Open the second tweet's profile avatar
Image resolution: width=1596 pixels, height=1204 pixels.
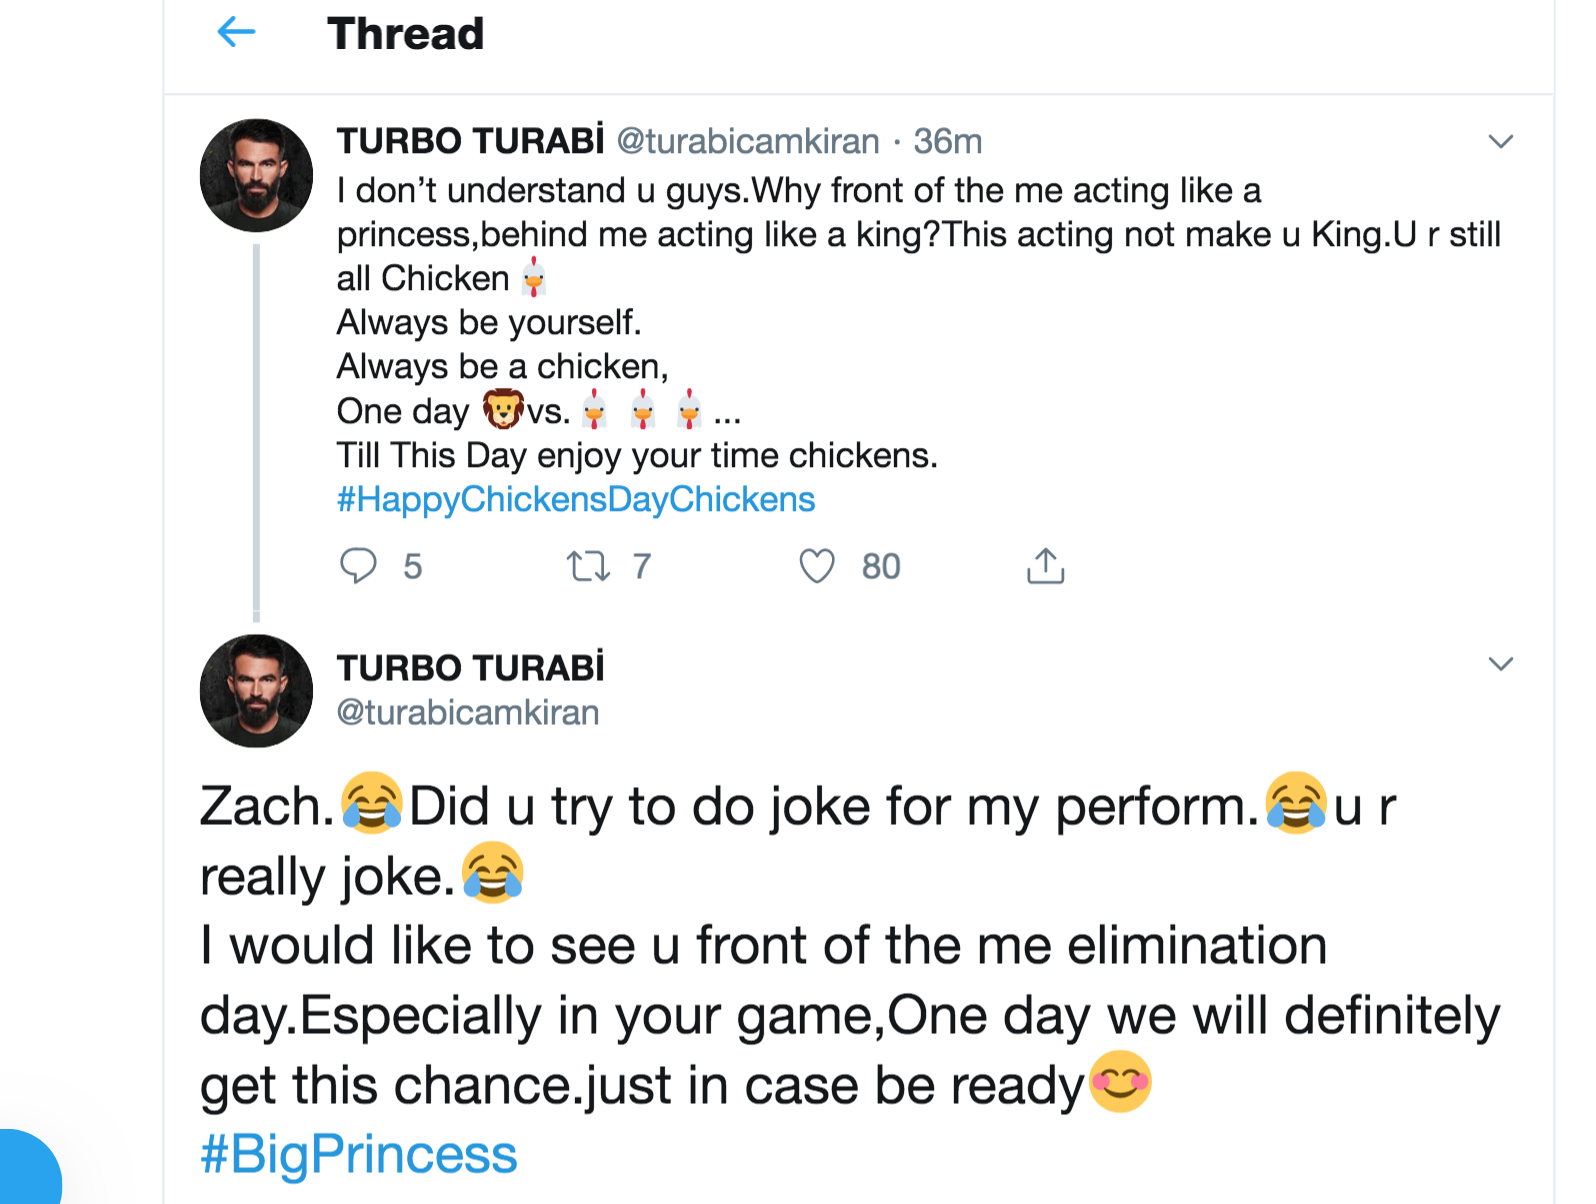[x=256, y=691]
